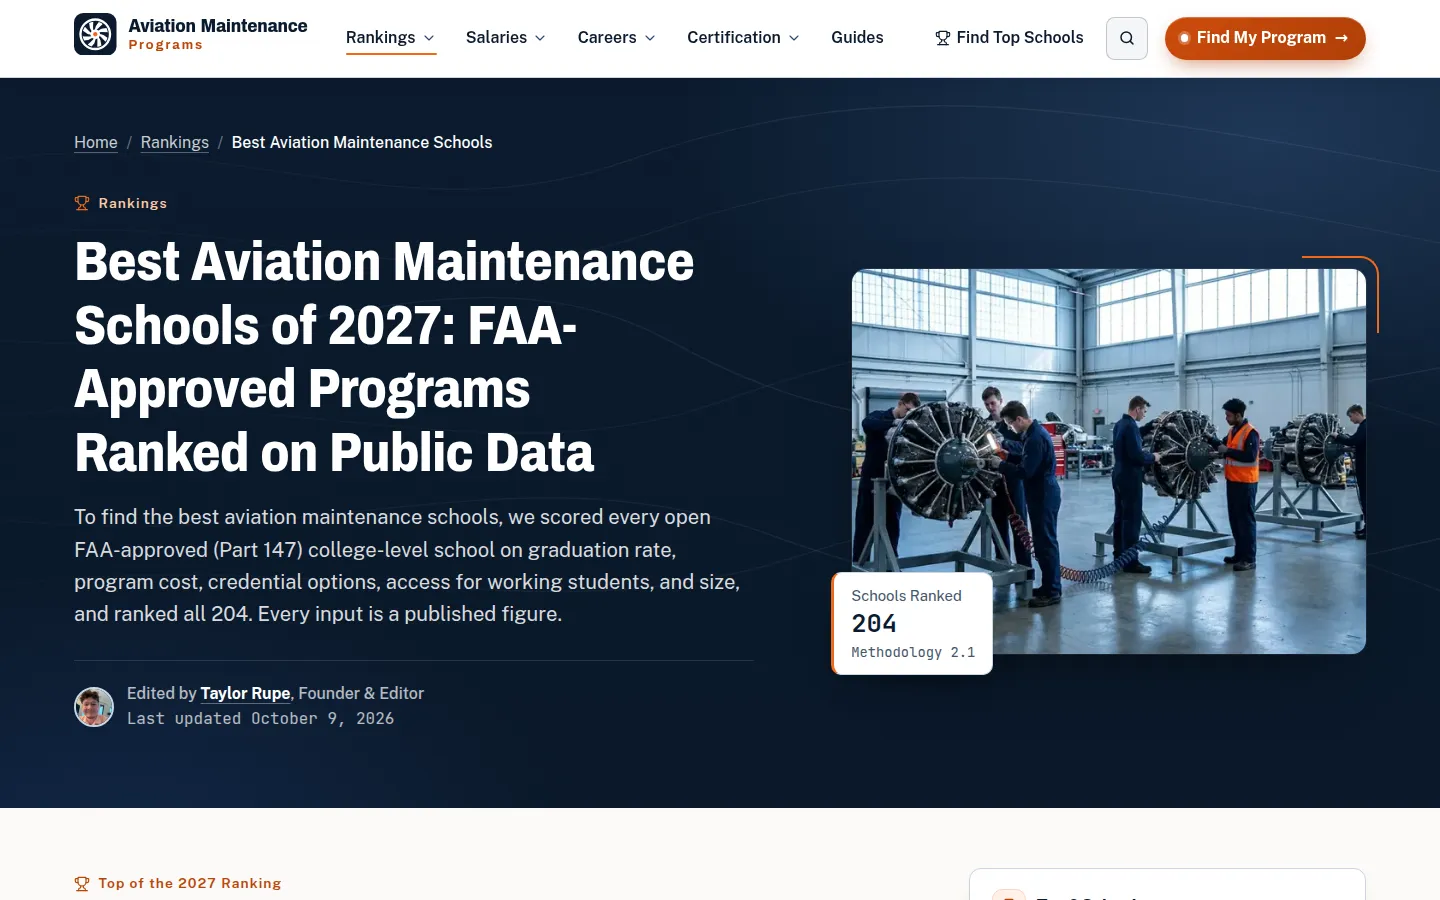The width and height of the screenshot is (1440, 900).
Task: Open the site search magnifier button
Action: coord(1127,38)
